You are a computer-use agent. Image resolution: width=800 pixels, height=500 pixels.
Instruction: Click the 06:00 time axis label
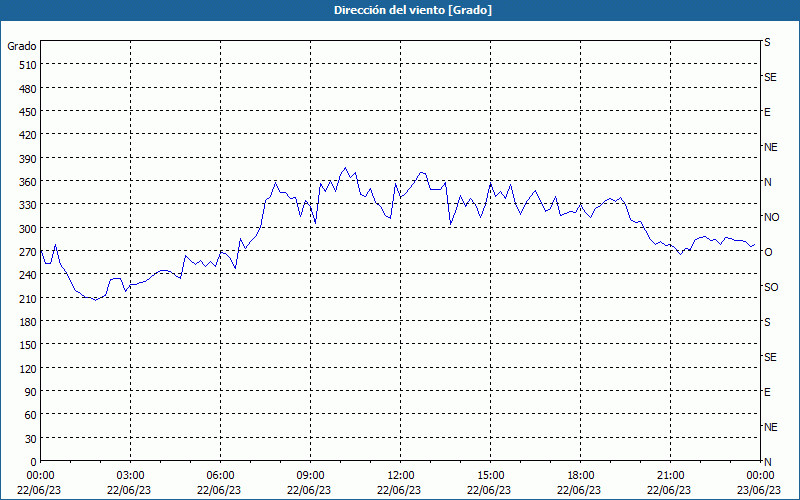(221, 475)
